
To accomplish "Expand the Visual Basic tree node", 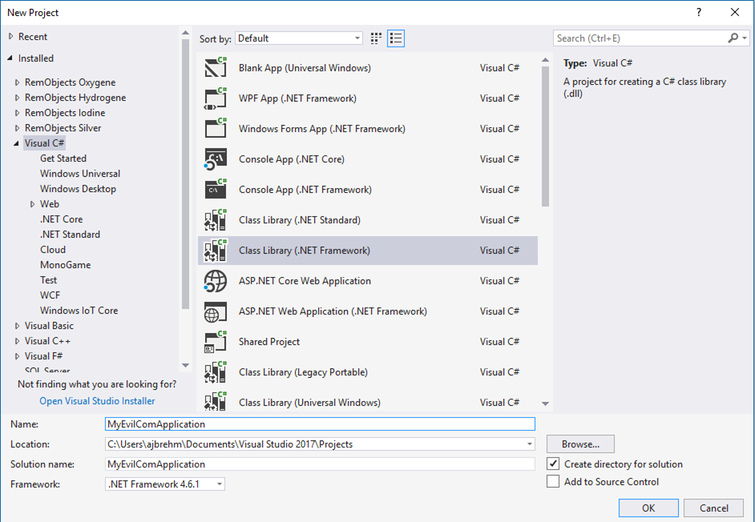I will click(x=17, y=326).
